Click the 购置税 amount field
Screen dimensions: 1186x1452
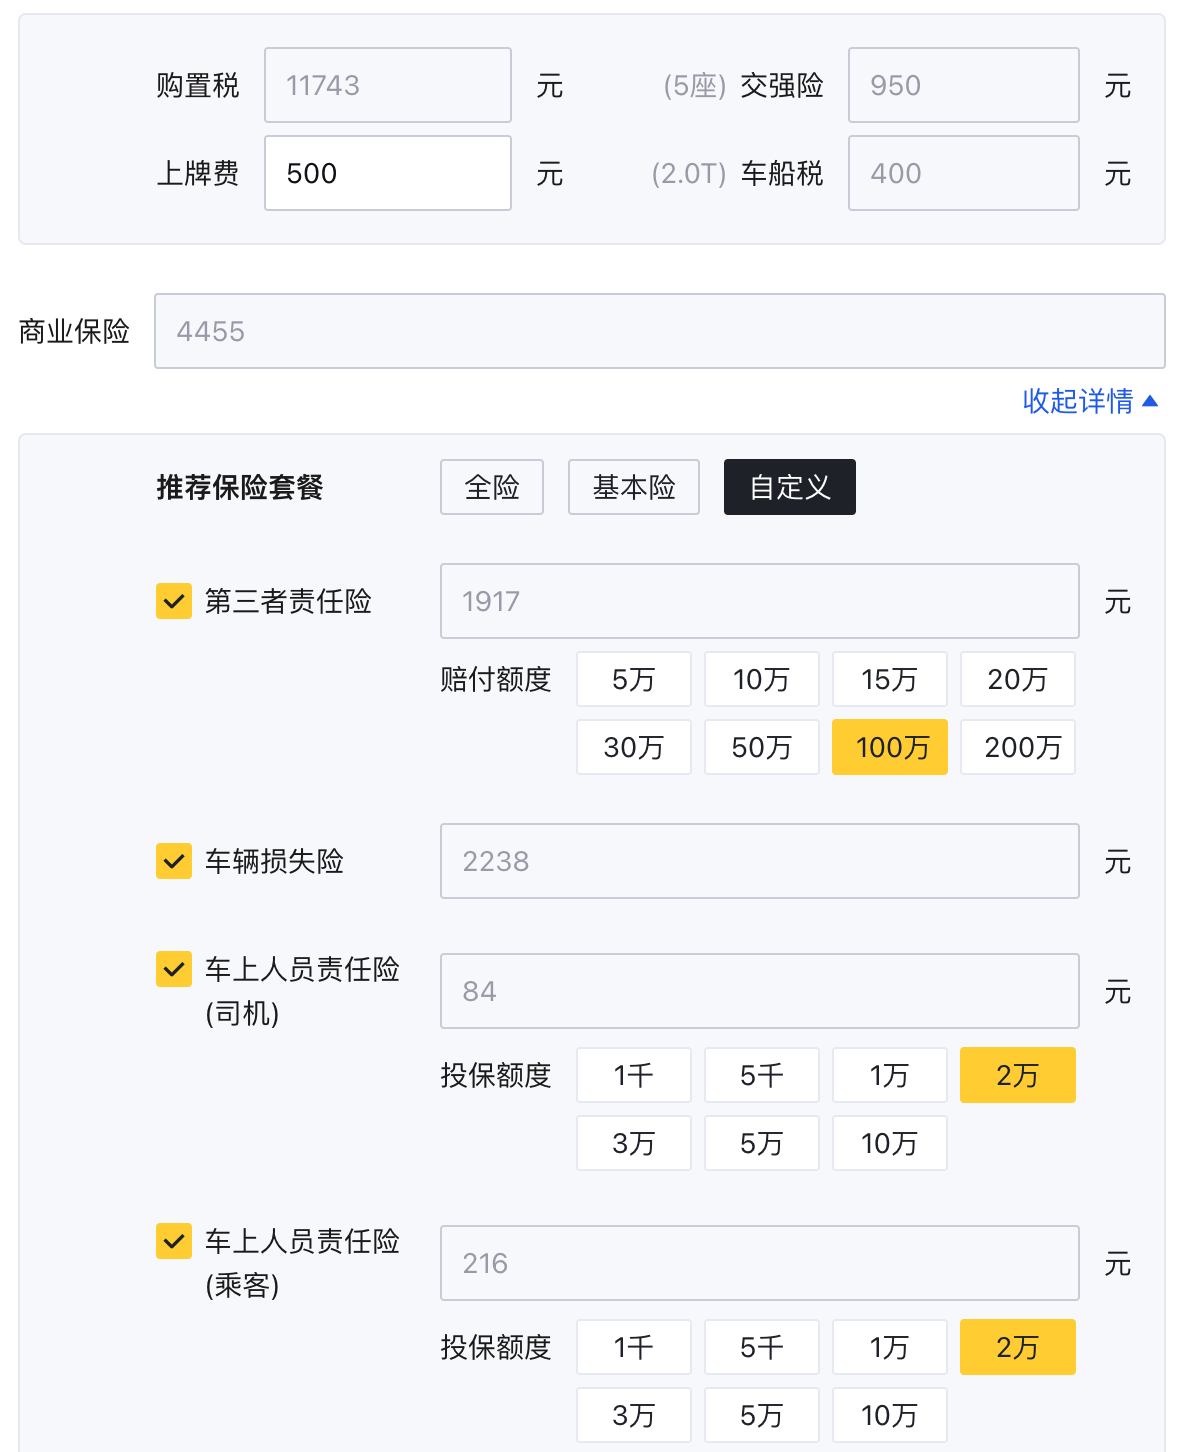(388, 85)
